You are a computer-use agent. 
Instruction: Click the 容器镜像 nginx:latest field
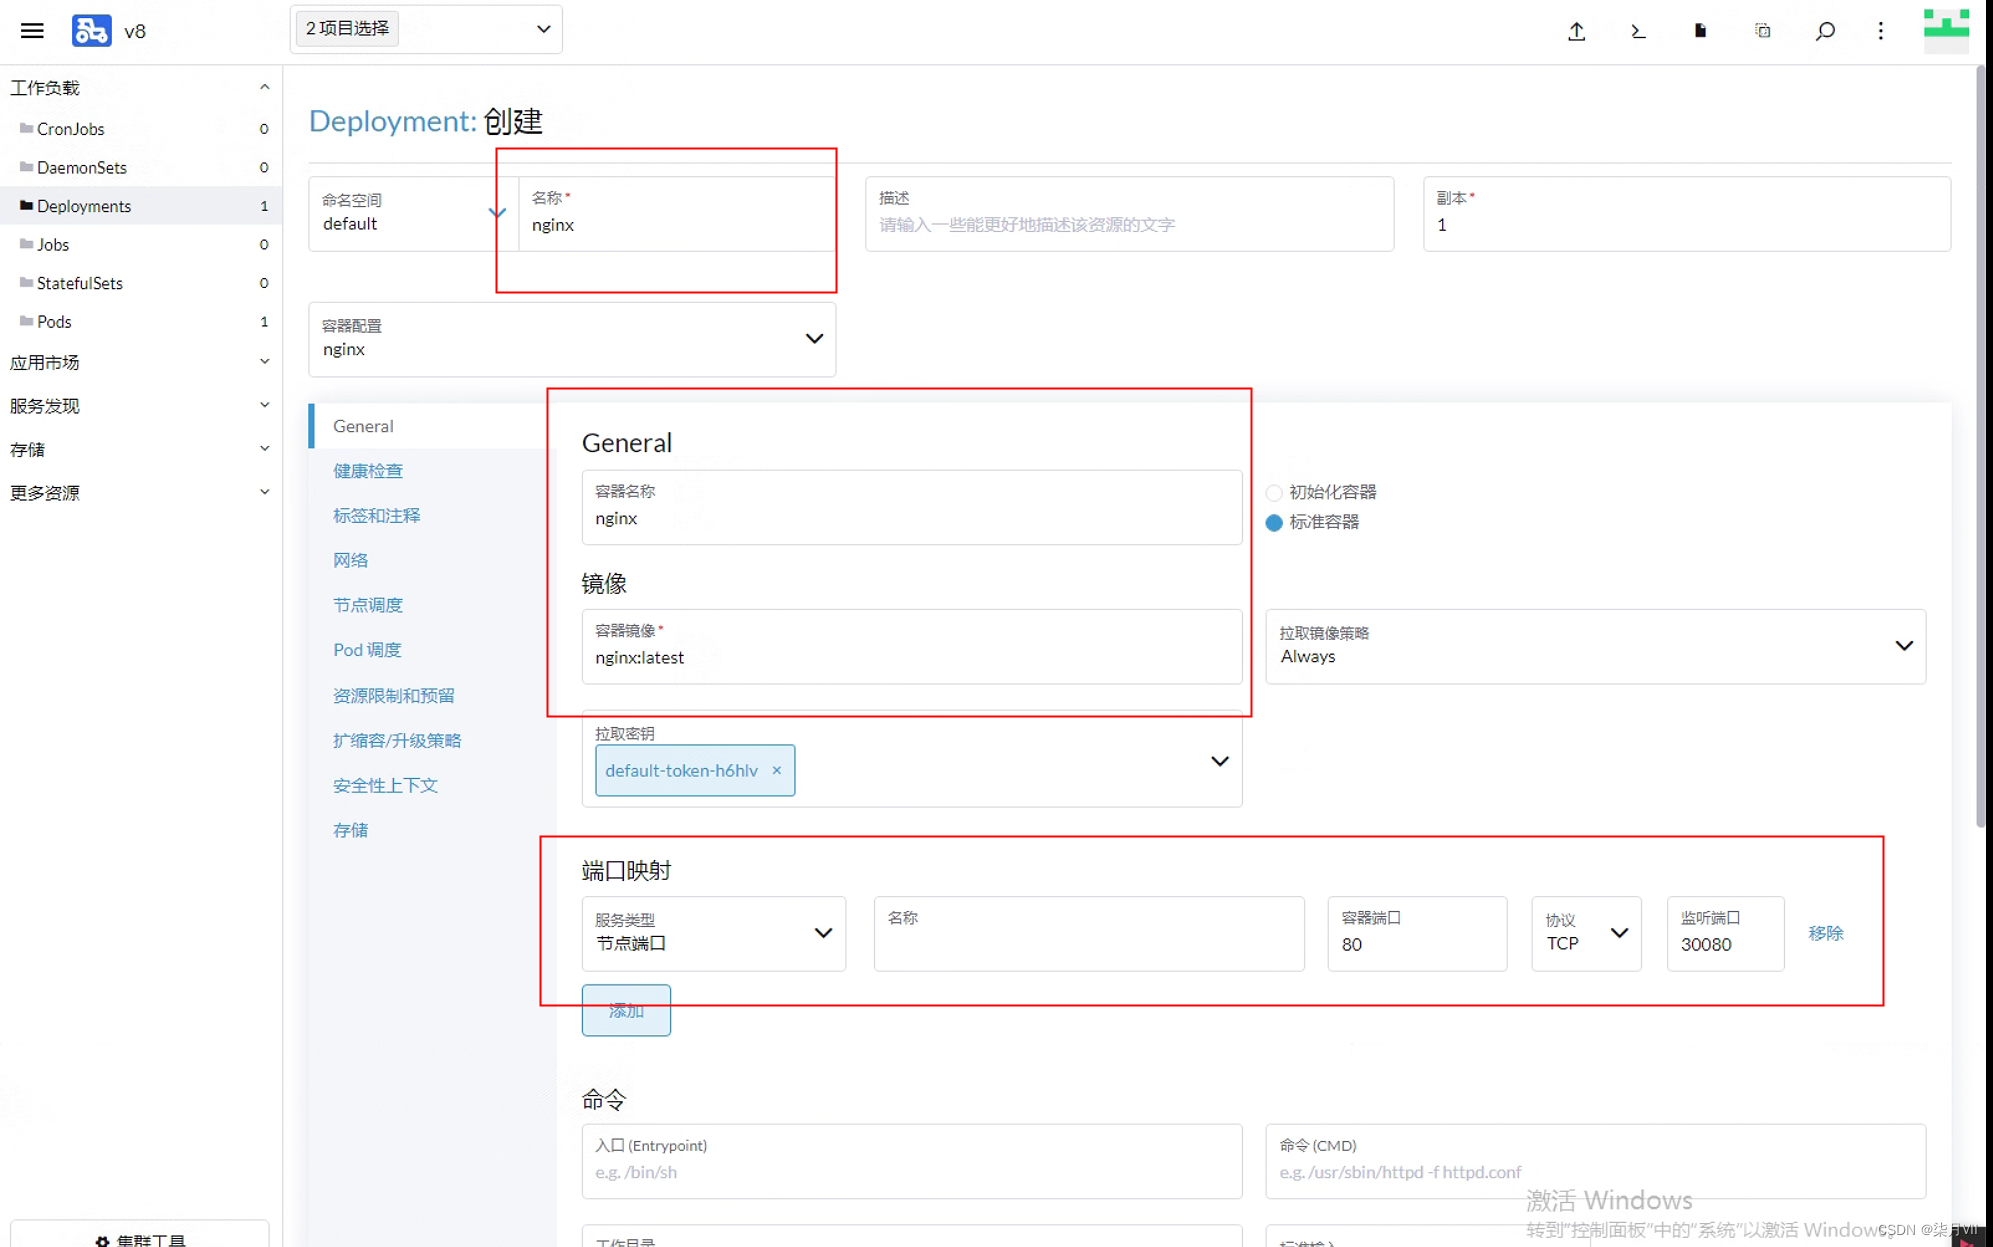tap(912, 646)
